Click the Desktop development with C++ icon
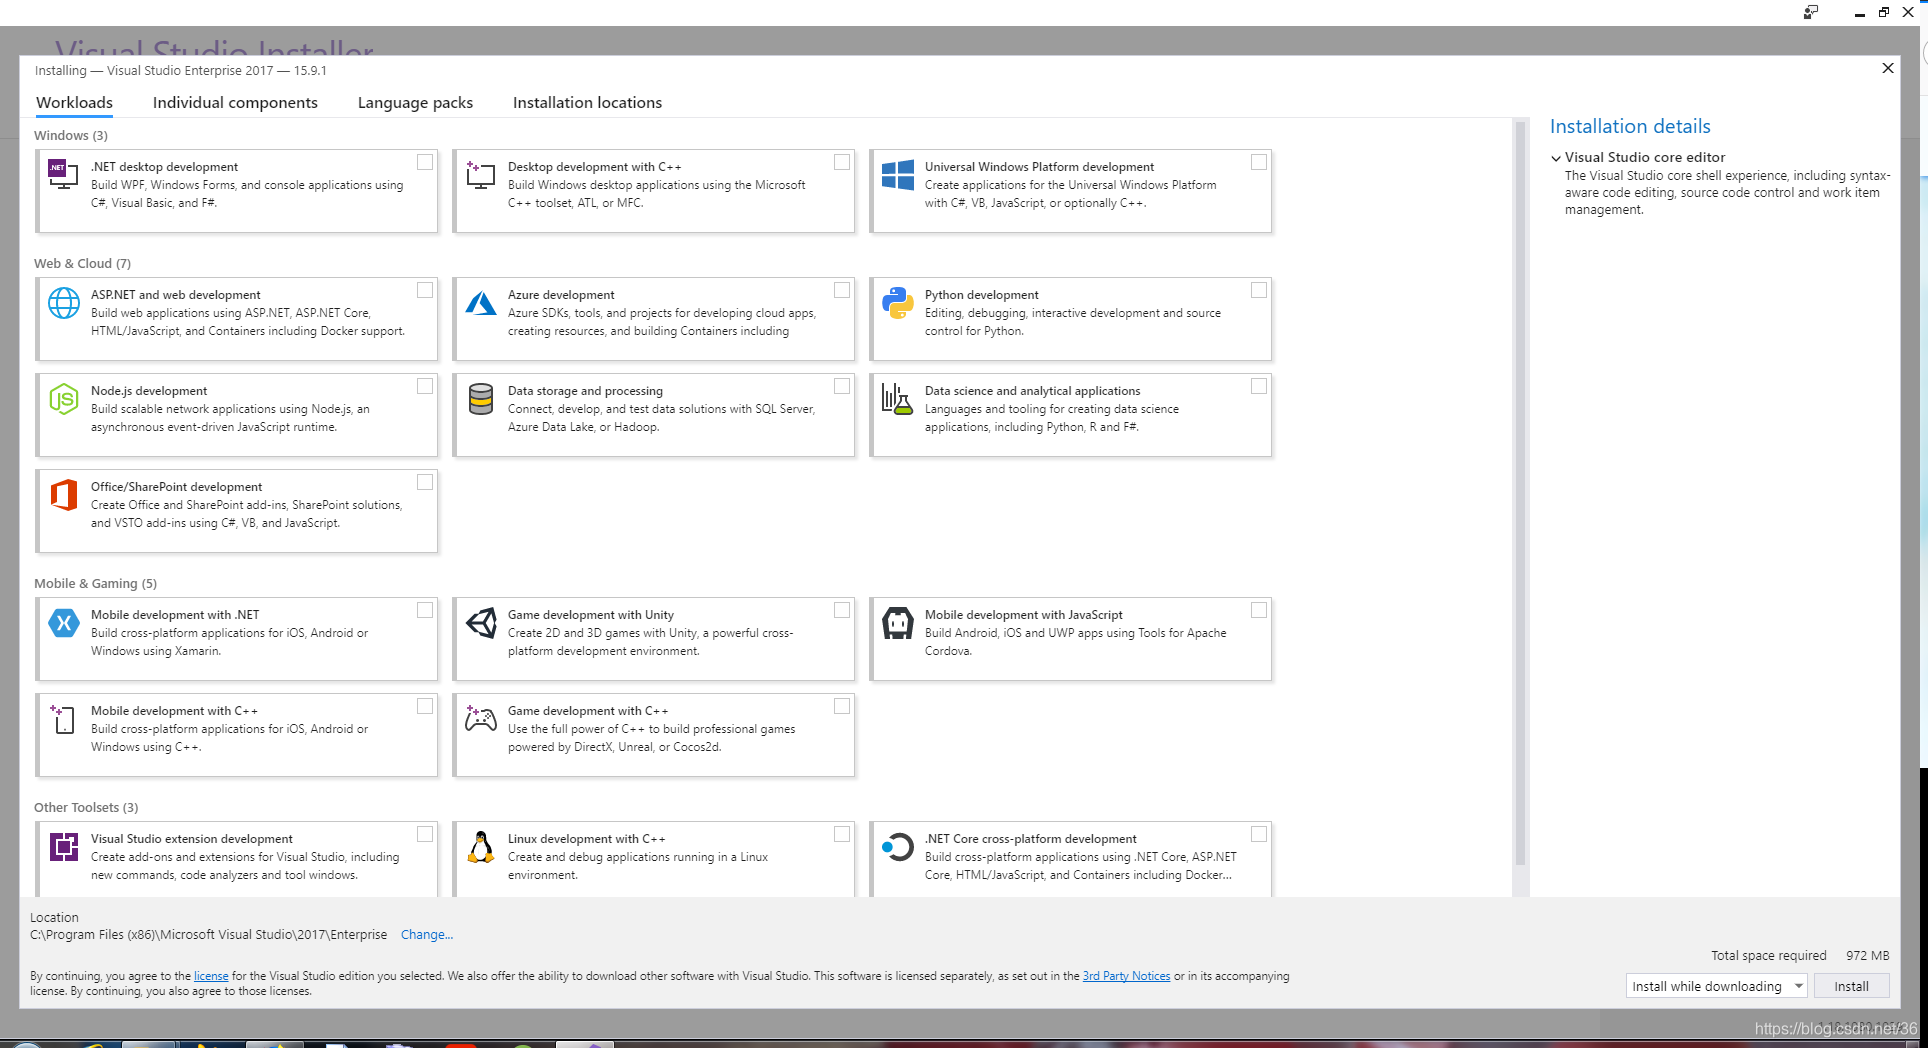This screenshot has width=1928, height=1048. coord(481,175)
